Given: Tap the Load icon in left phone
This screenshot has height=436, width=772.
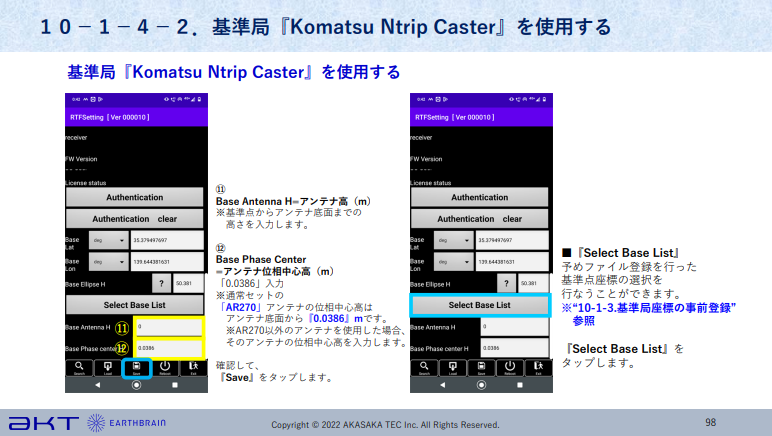Looking at the screenshot, I should pyautogui.click(x=108, y=368).
